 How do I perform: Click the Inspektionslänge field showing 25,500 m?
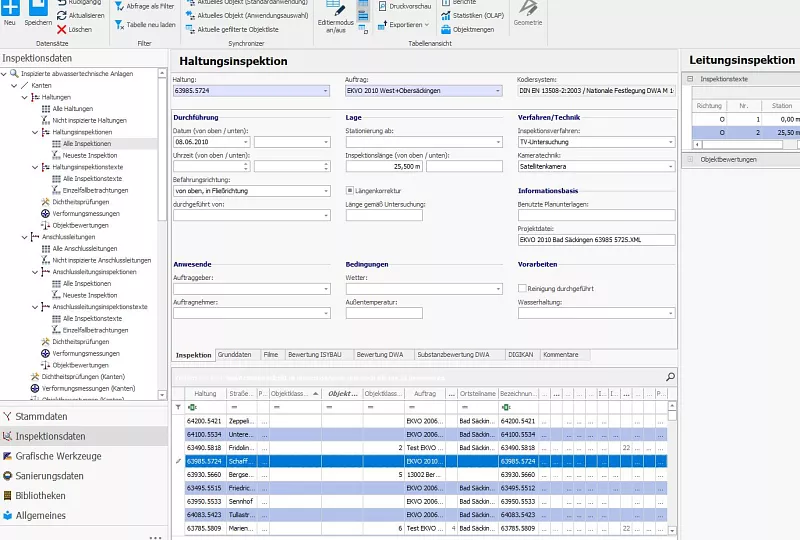tap(384, 166)
